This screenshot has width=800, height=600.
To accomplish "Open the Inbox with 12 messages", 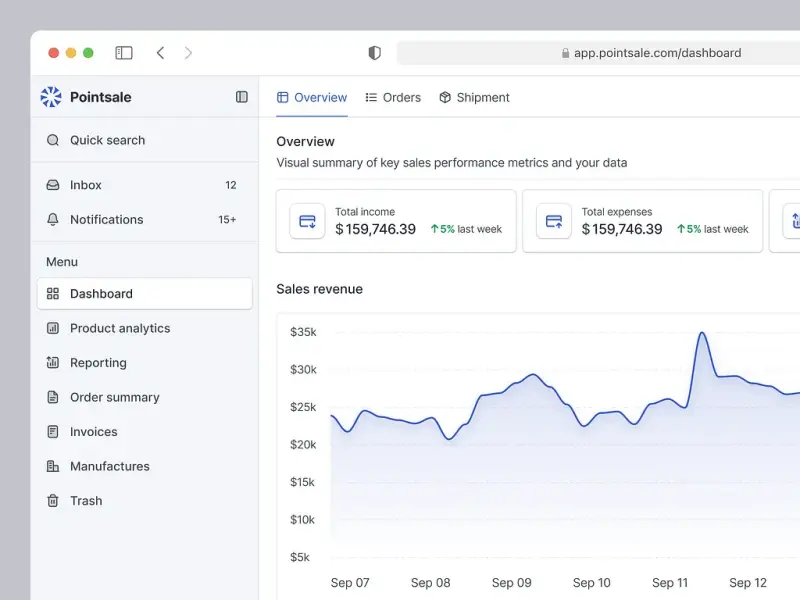I will tap(86, 185).
